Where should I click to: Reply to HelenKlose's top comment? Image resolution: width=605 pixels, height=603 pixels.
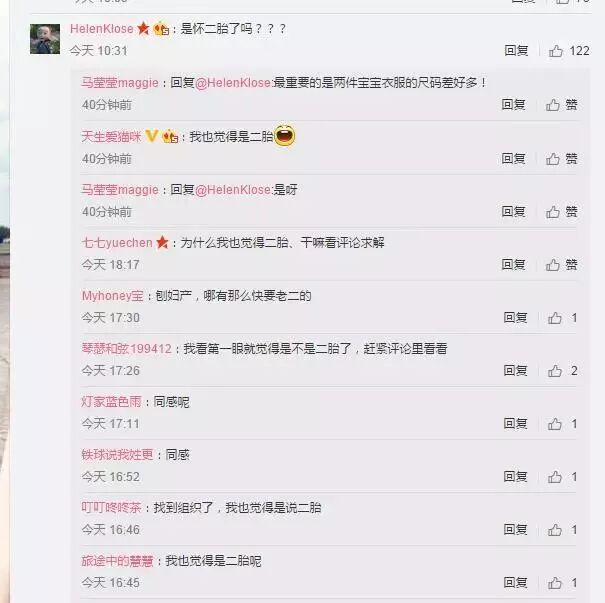[516, 51]
